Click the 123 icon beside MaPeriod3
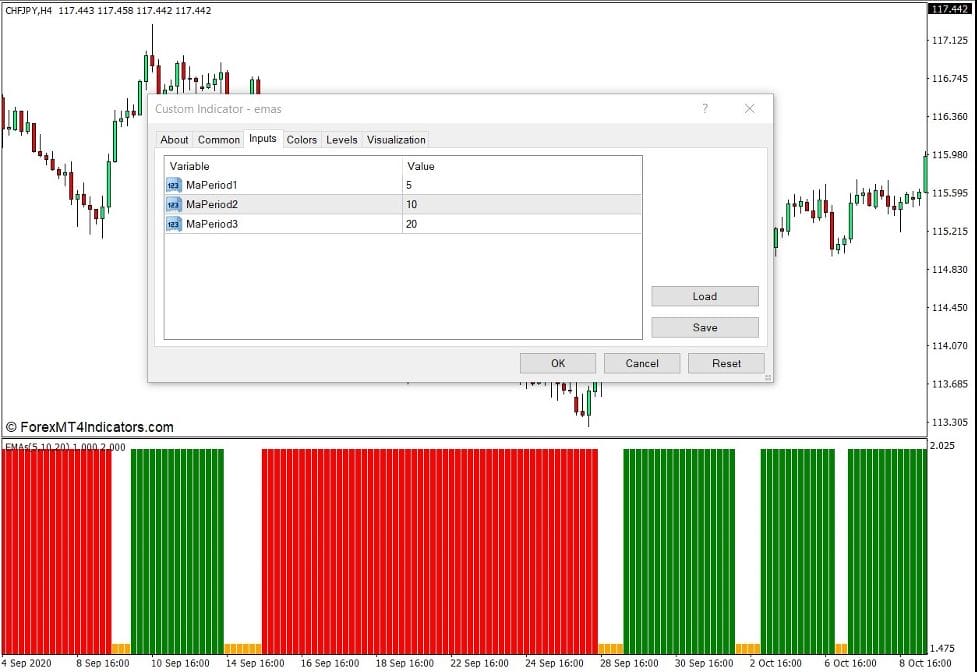Screen dimensions: 977x672 pyautogui.click(x=171, y=224)
